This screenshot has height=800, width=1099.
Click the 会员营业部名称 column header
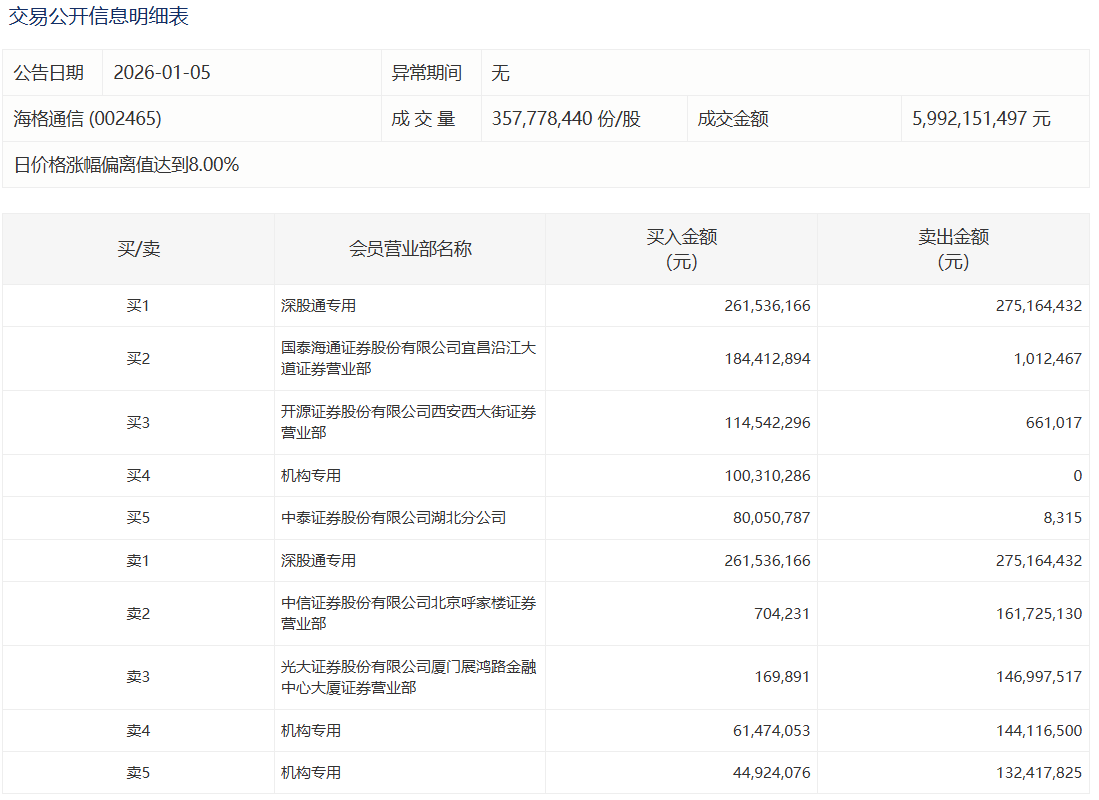coord(410,249)
